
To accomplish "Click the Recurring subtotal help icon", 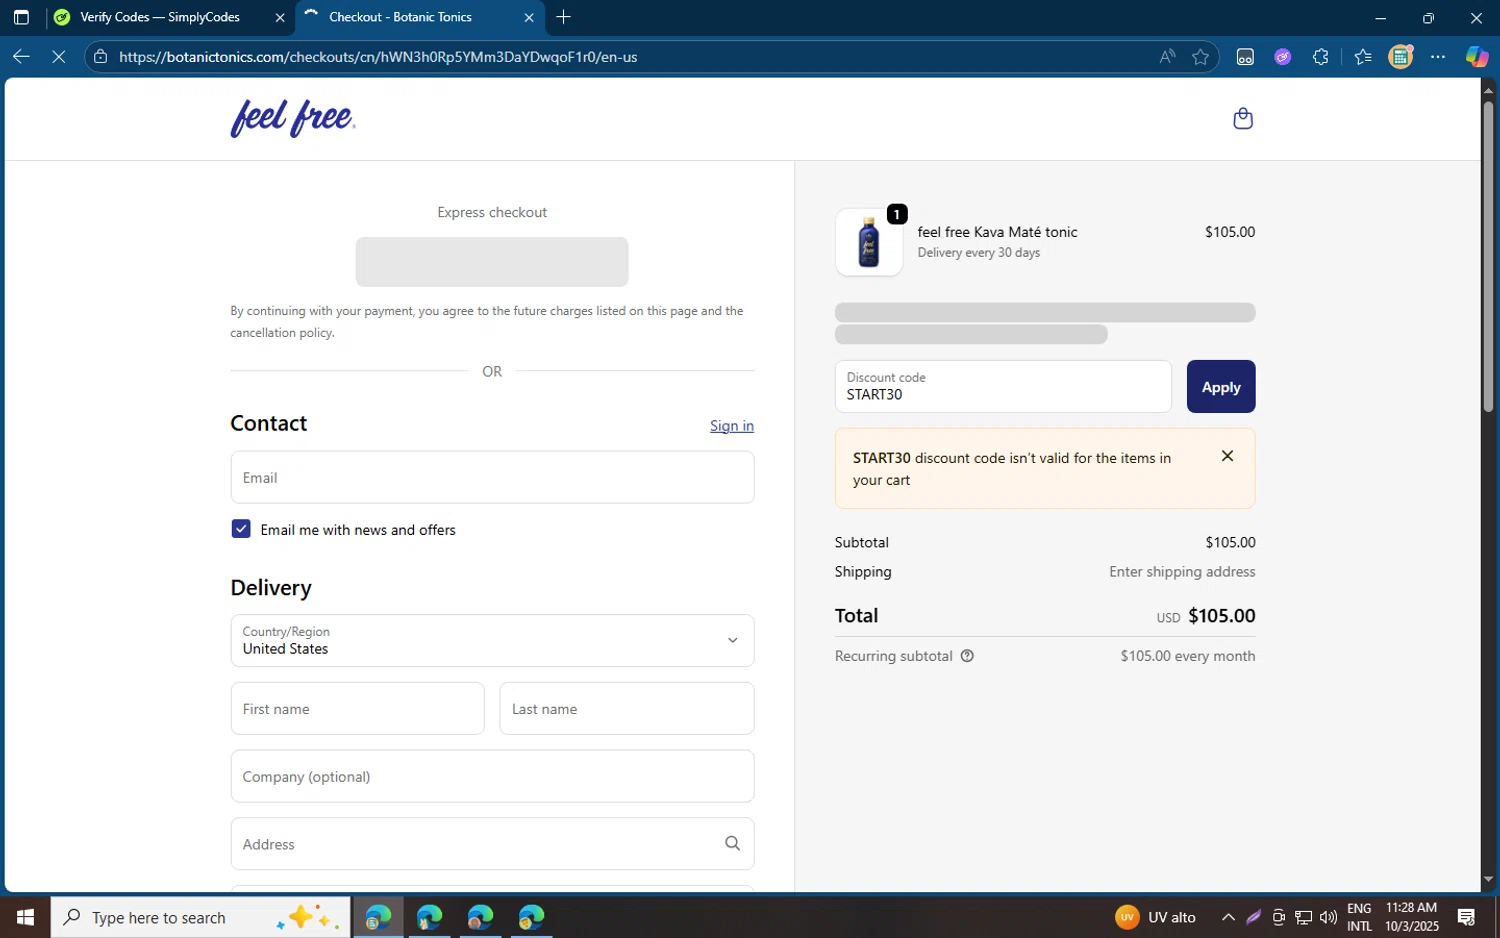I will point(967,656).
